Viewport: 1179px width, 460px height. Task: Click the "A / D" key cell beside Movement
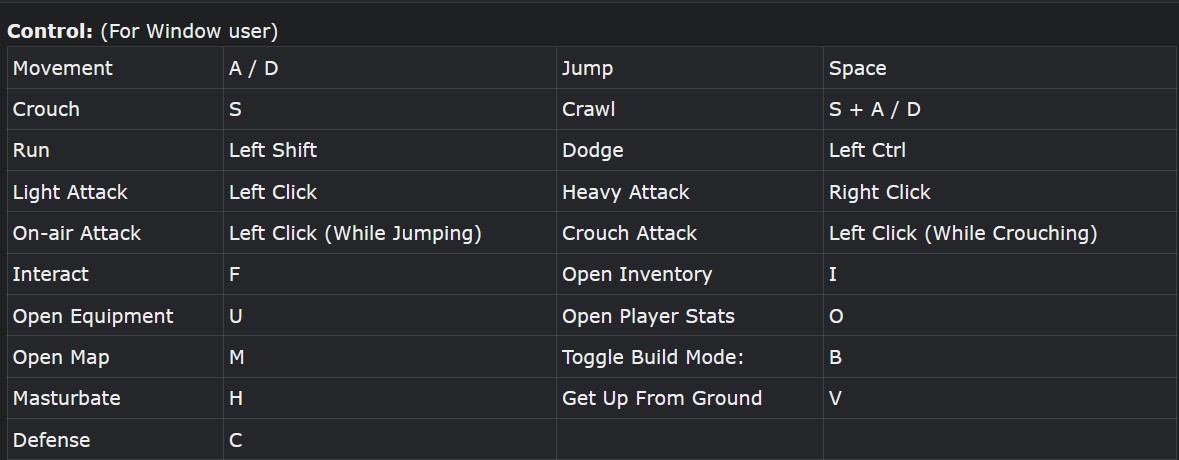click(253, 68)
